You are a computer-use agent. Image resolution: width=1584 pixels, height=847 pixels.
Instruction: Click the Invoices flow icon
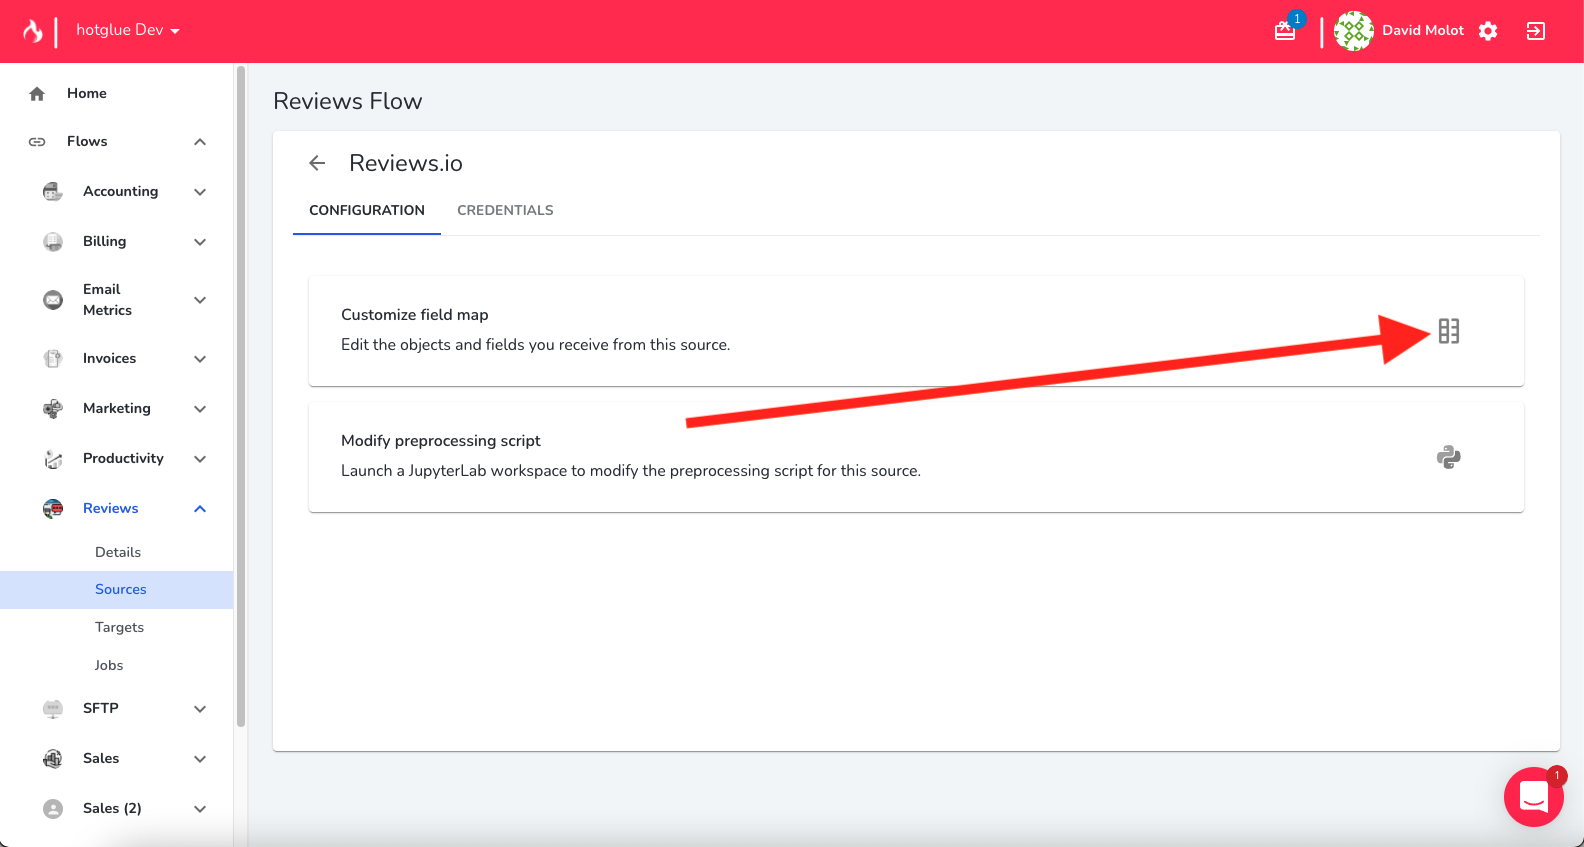click(x=53, y=358)
